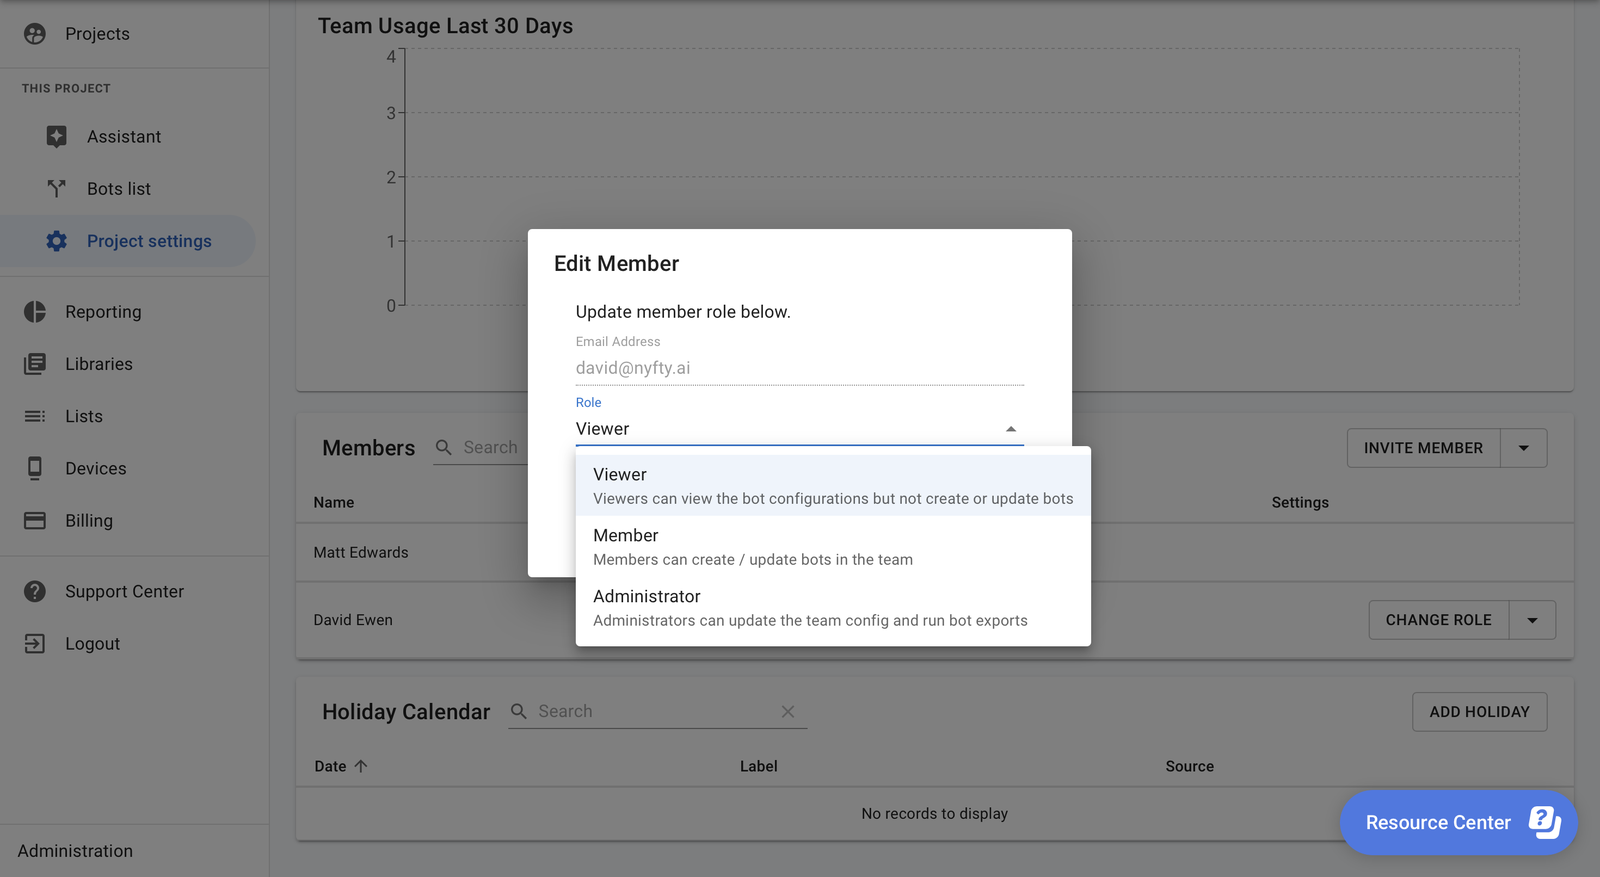Click the Libraries stacked books icon
The width and height of the screenshot is (1600, 877).
pos(35,364)
